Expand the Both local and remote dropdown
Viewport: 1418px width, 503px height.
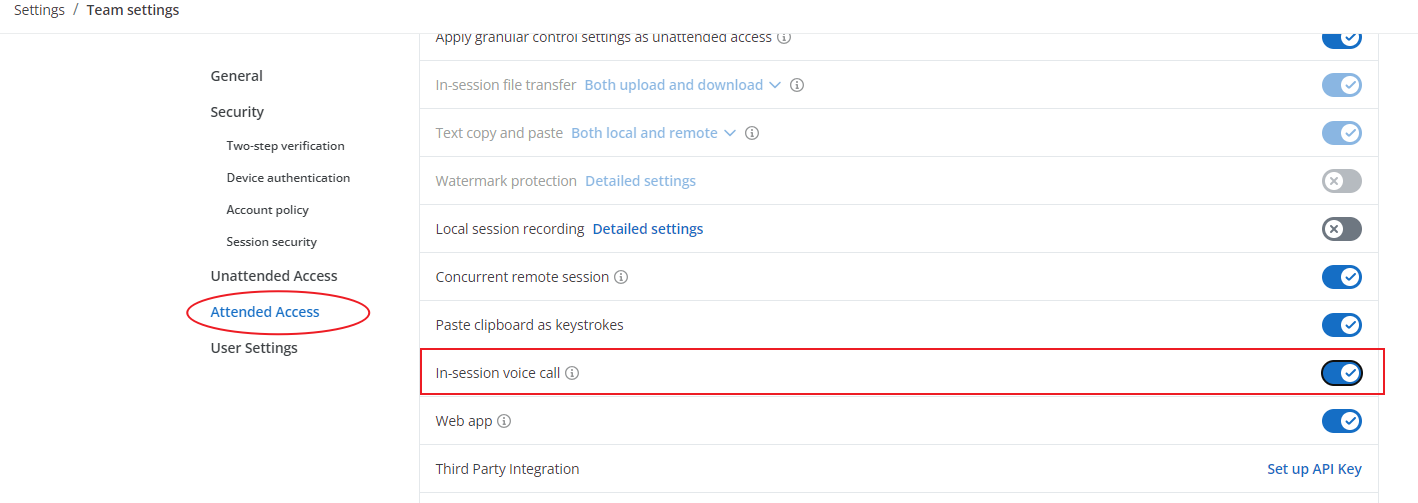coord(653,133)
